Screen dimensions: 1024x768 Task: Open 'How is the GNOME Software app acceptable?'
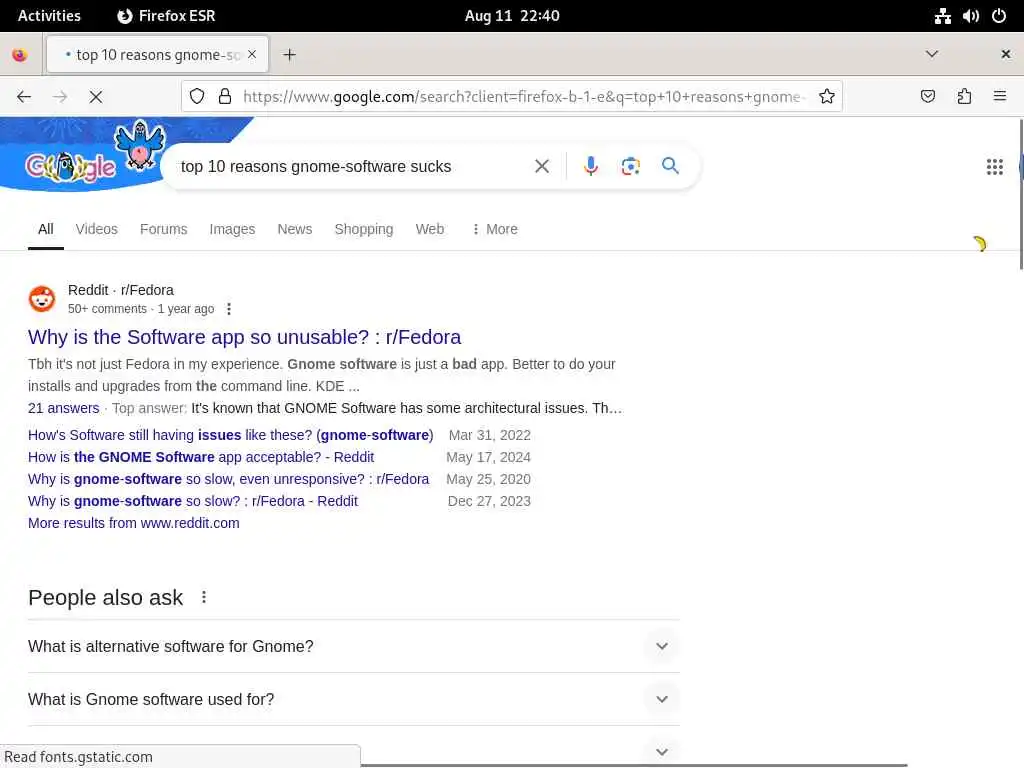point(201,457)
